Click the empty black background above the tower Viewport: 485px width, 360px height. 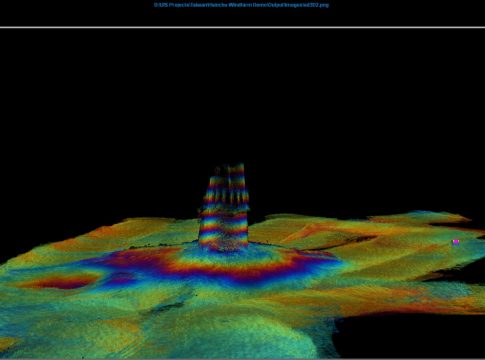pos(230,100)
